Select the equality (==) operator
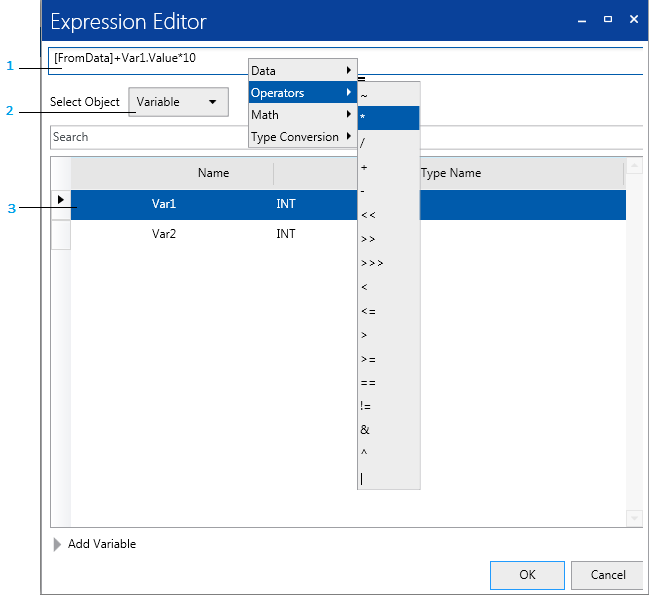The width and height of the screenshot is (649, 595). [388, 383]
